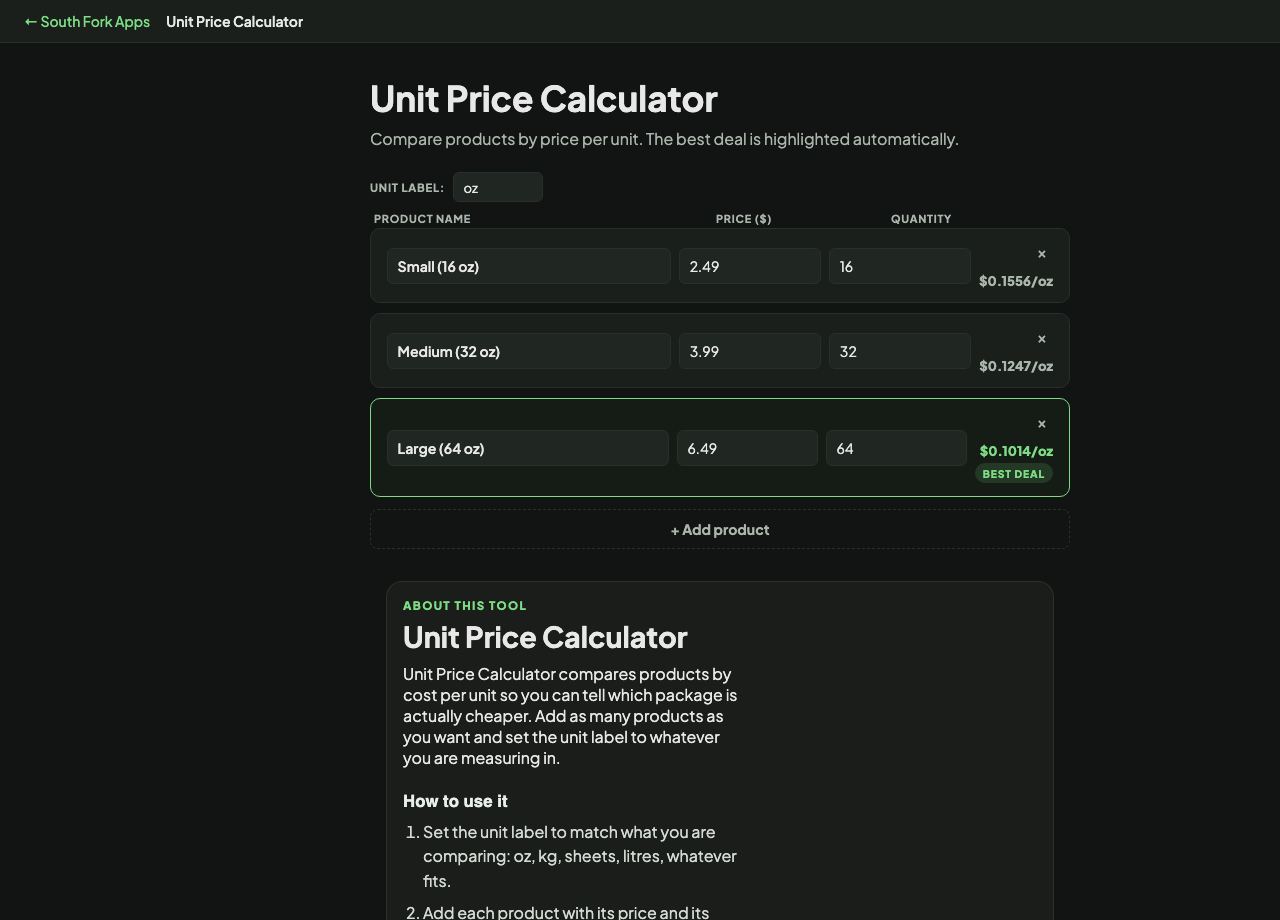This screenshot has width=1280, height=920.
Task: Edit the unit label field
Action: coord(498,187)
